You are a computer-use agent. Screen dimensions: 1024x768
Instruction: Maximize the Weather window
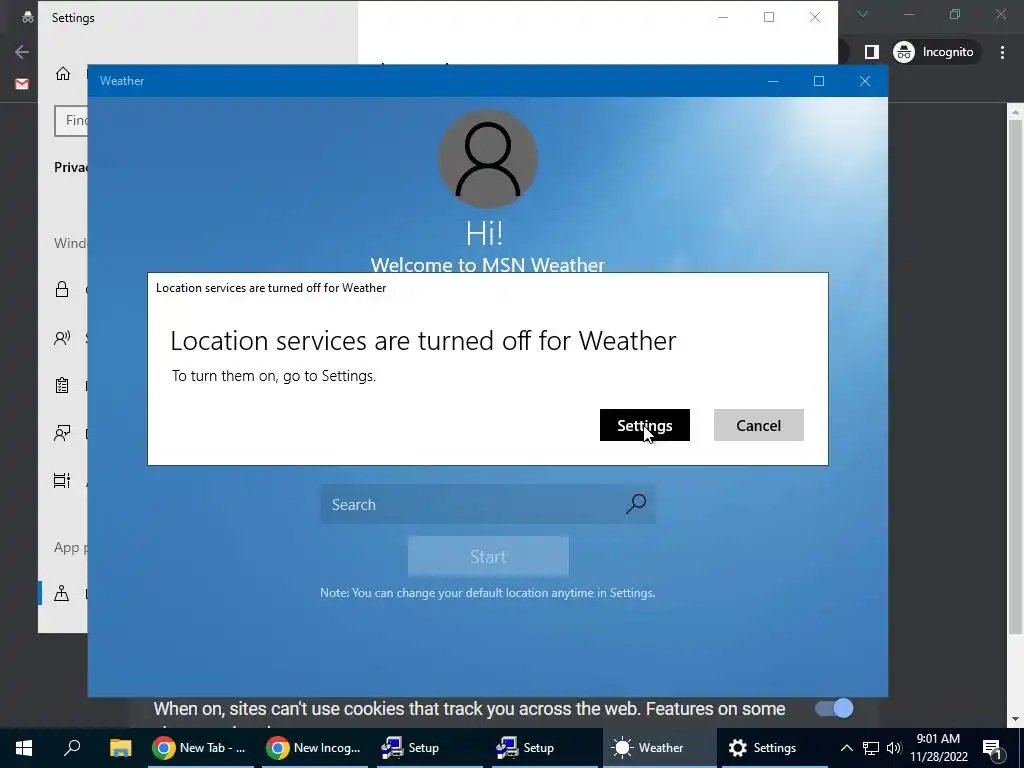coord(819,81)
